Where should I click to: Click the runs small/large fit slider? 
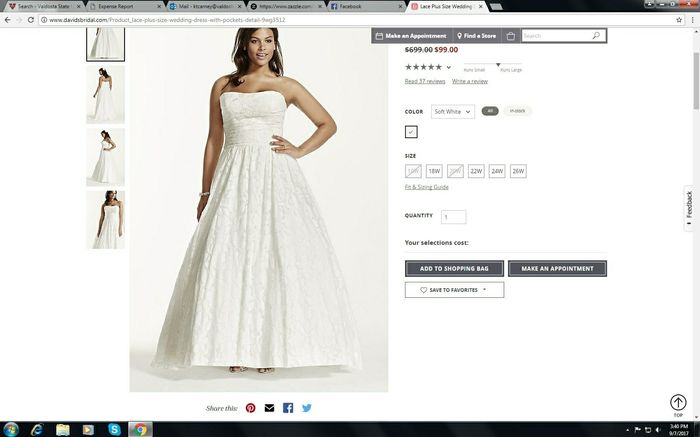[x=492, y=65]
